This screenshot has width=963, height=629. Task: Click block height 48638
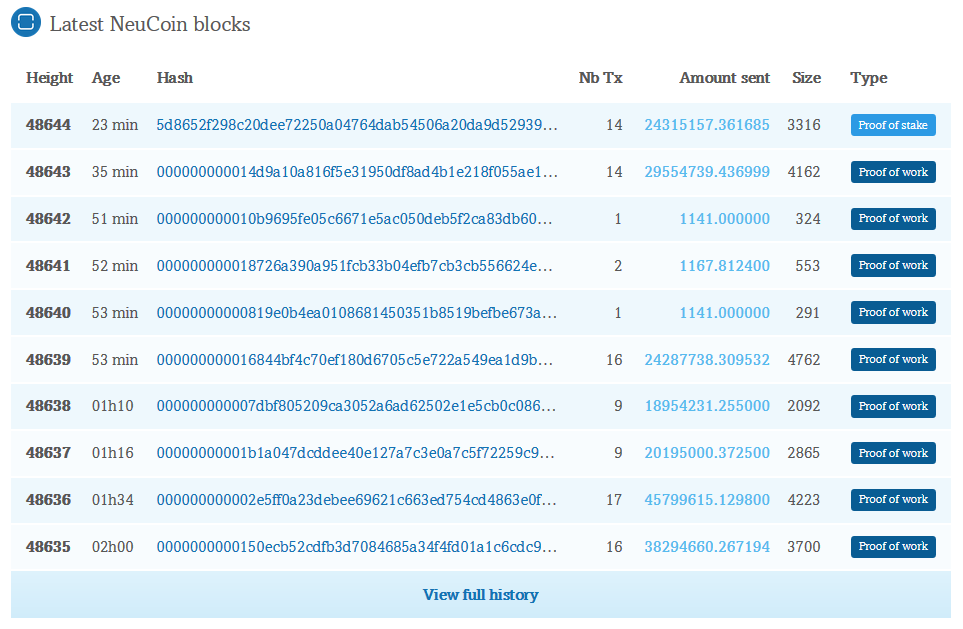(49, 406)
